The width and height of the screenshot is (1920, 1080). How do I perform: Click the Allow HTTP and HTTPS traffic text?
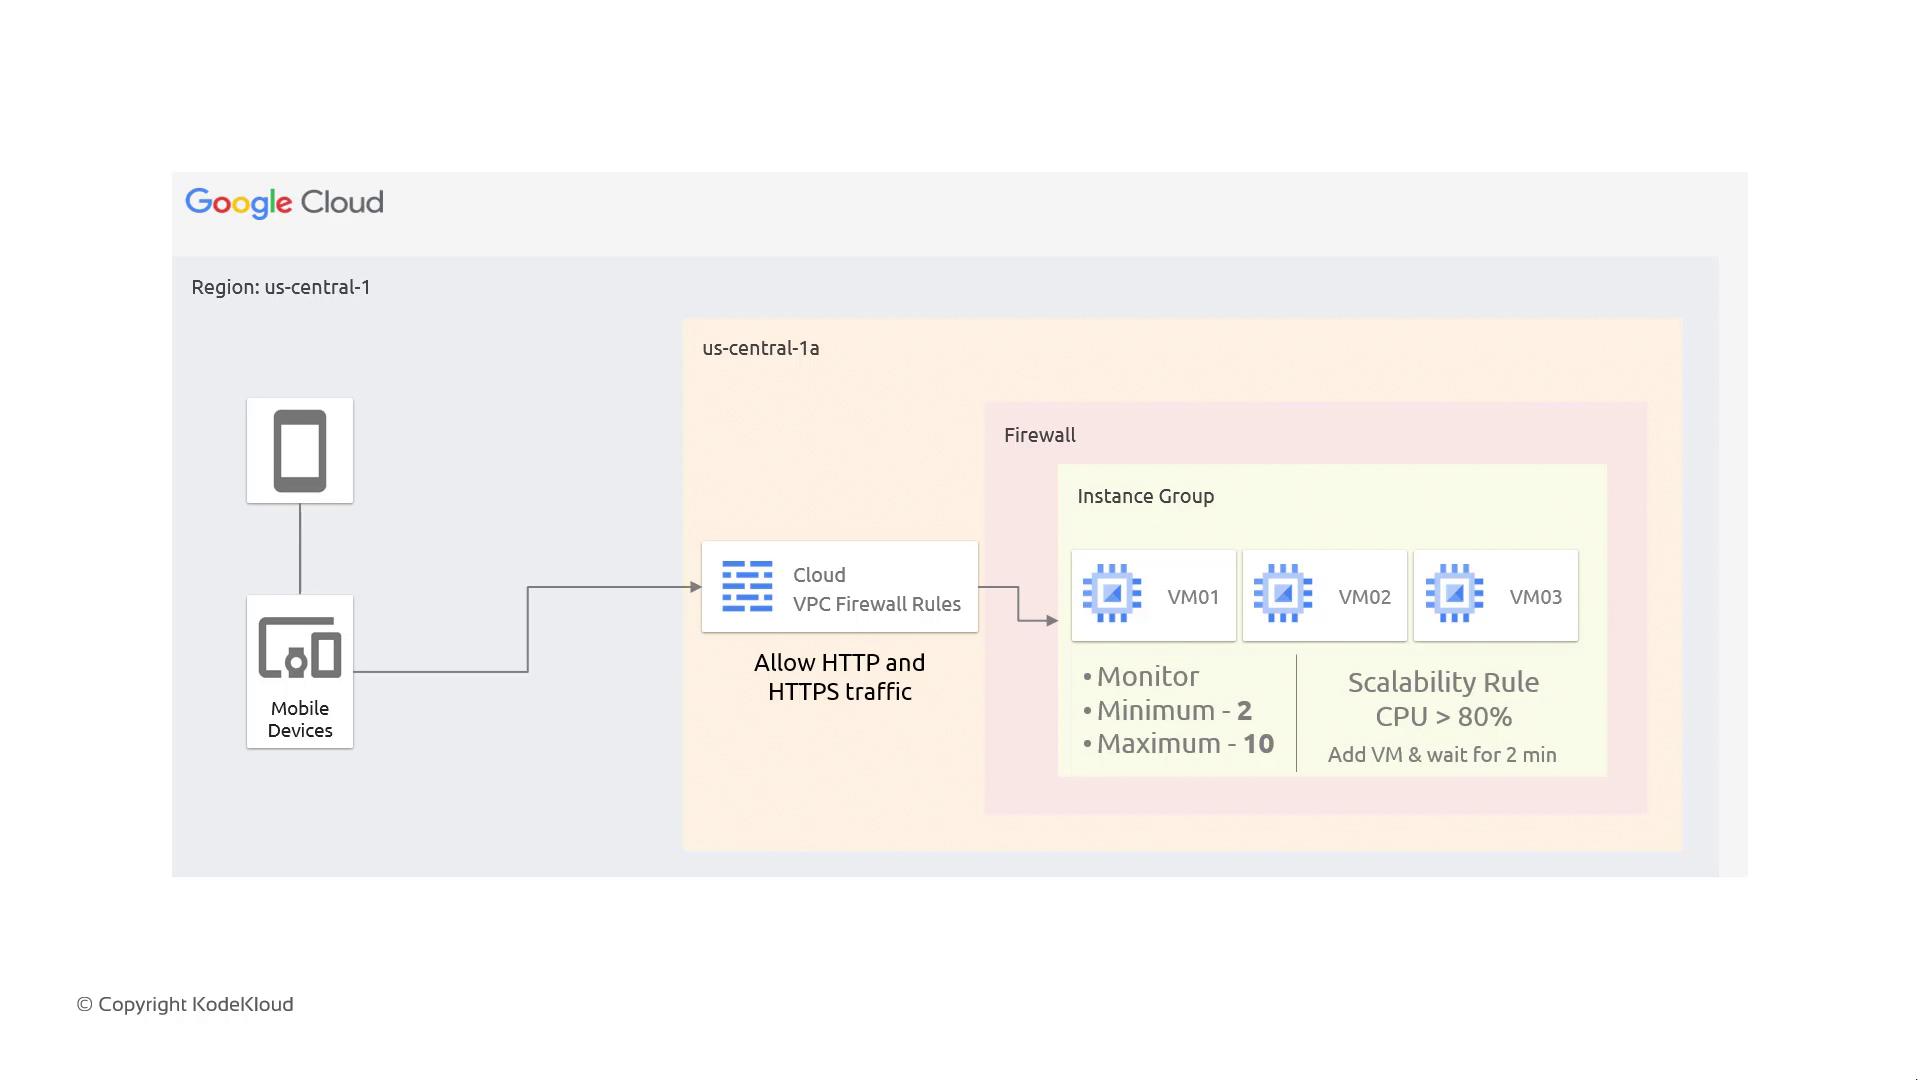click(x=839, y=677)
